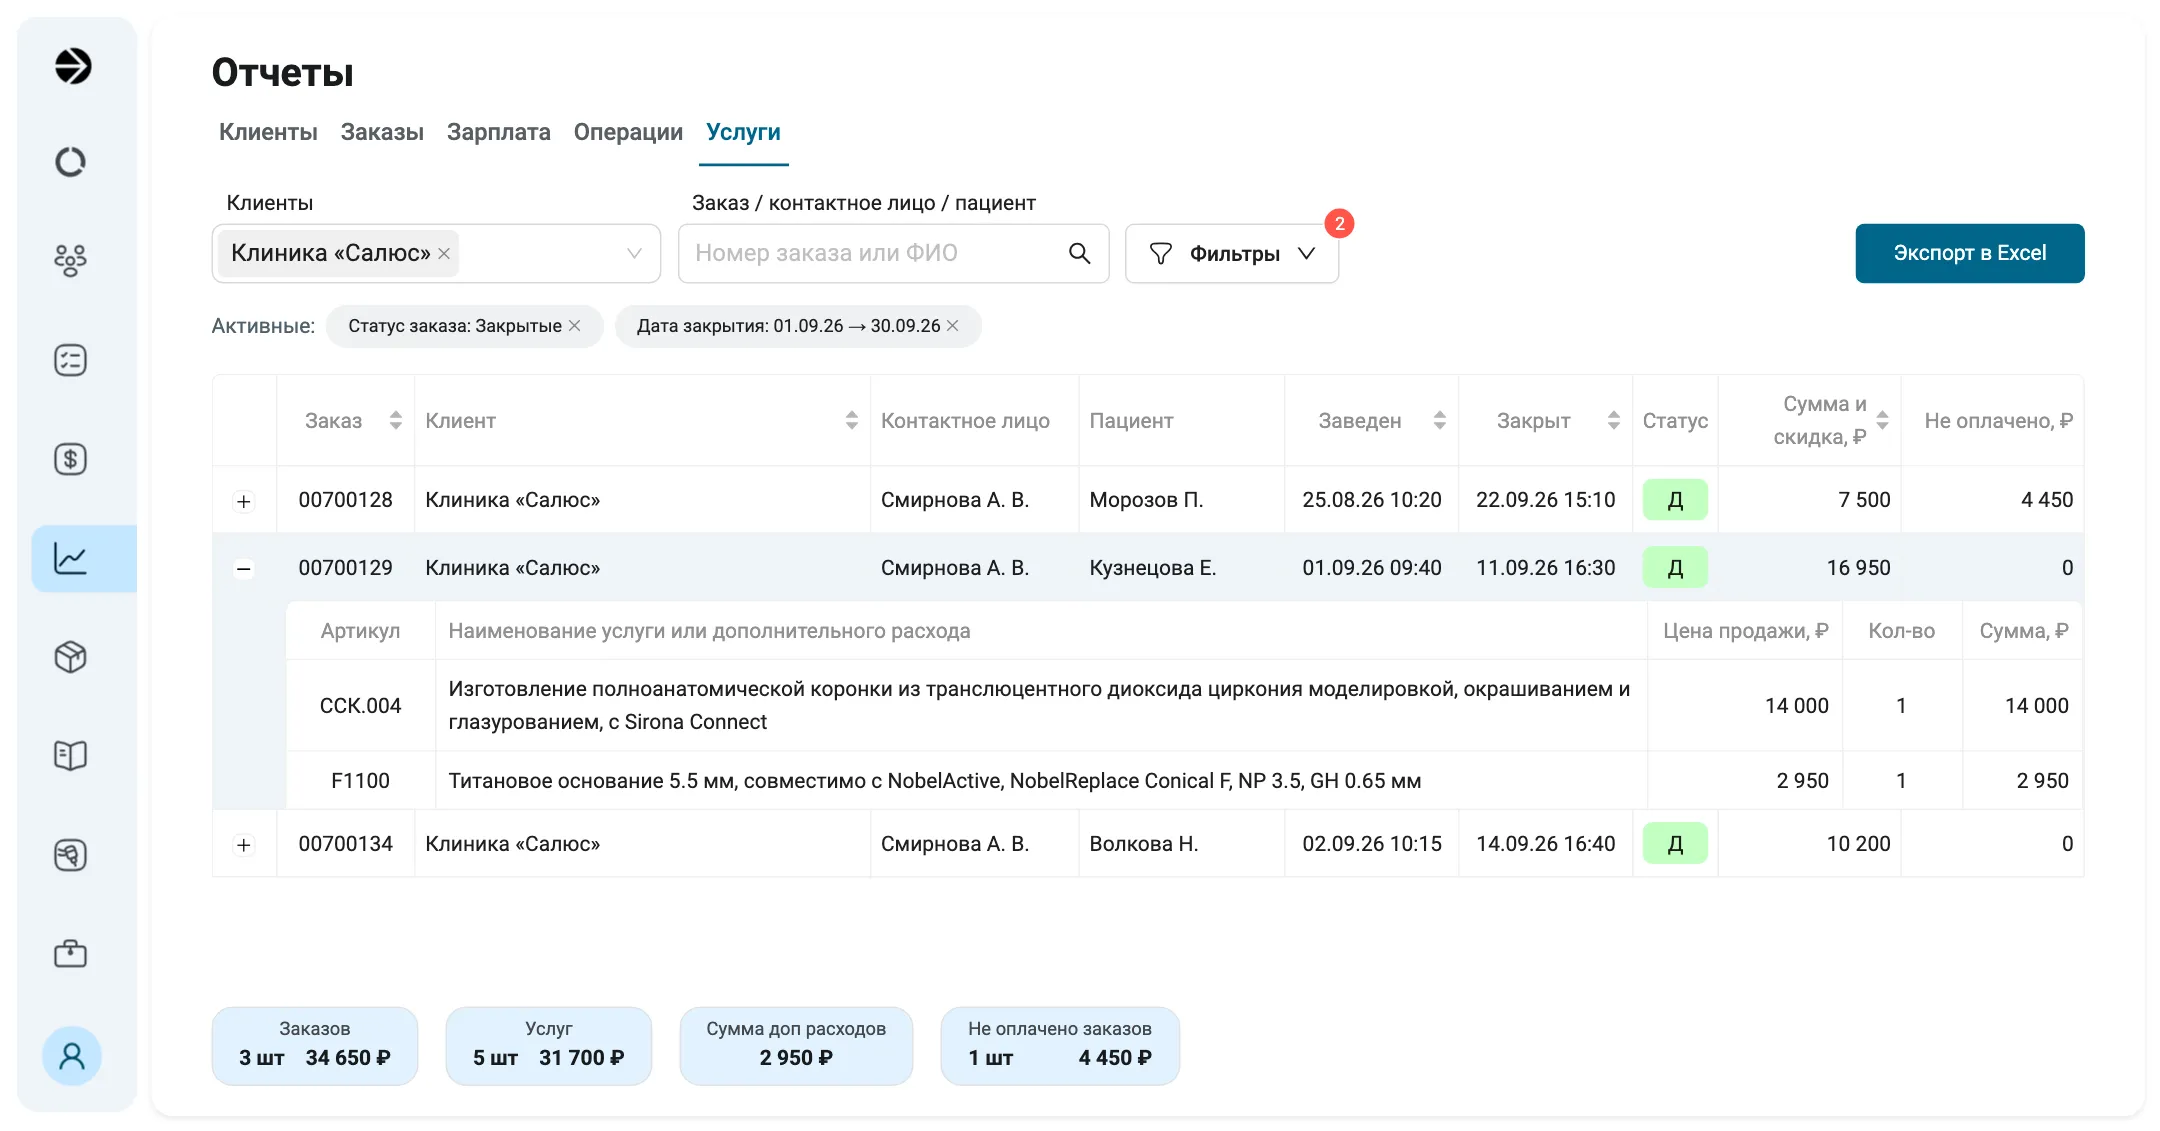Switch to the Заказы tab
Viewport: 2160px width, 1131px height.
(382, 132)
